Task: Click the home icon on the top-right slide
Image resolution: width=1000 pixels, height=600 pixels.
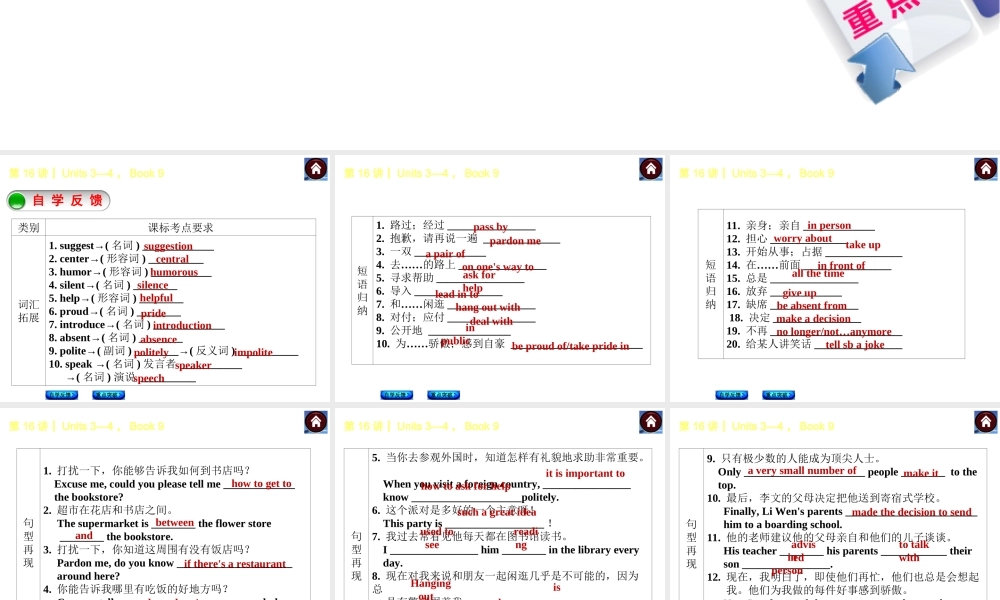Action: click(985, 168)
